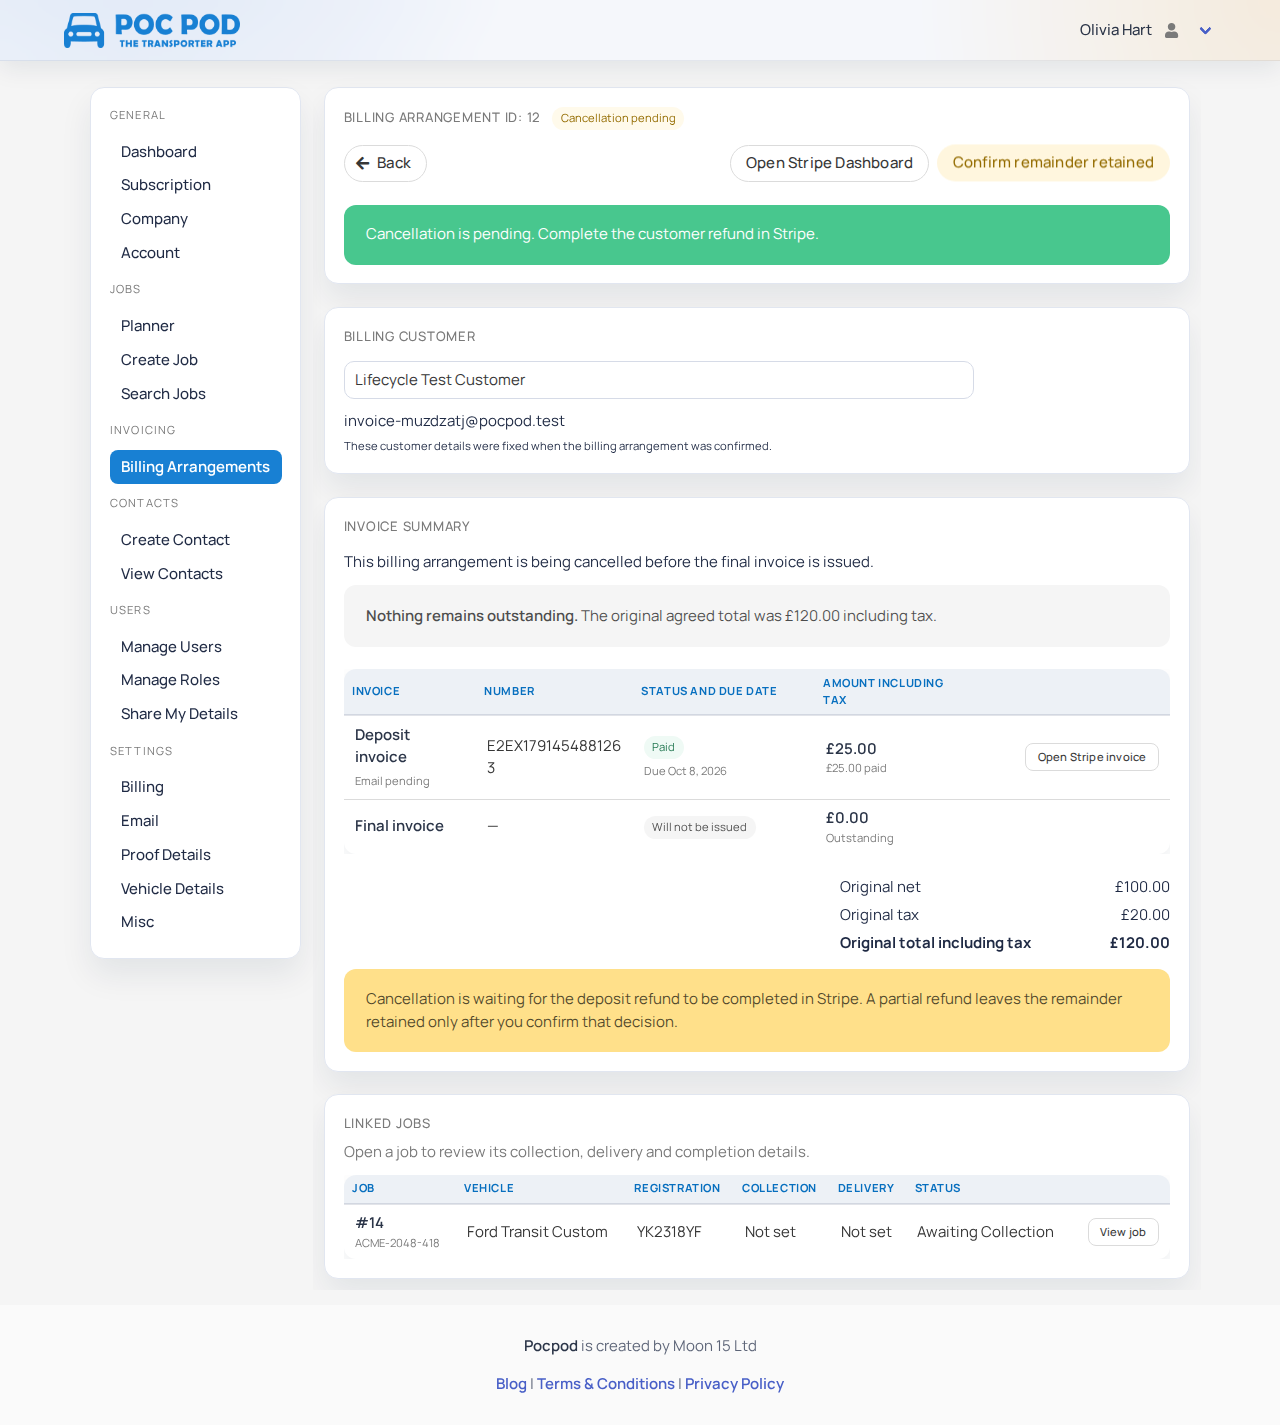
Task: Open Dashboard in the sidebar
Action: coord(159,152)
